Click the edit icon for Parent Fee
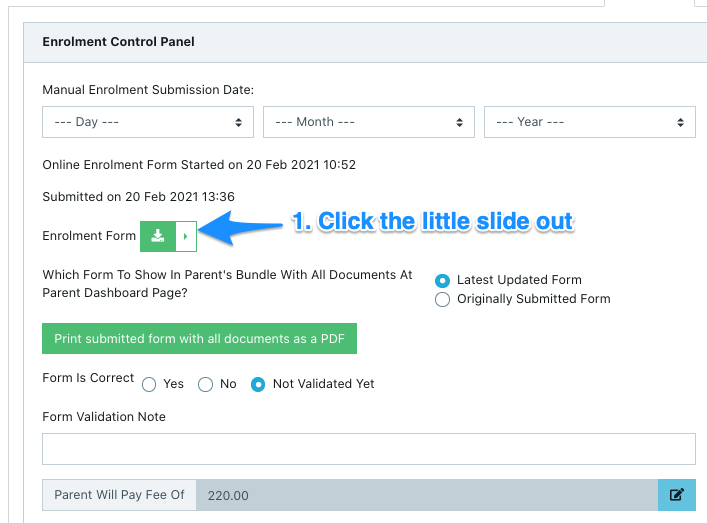 pos(676,494)
